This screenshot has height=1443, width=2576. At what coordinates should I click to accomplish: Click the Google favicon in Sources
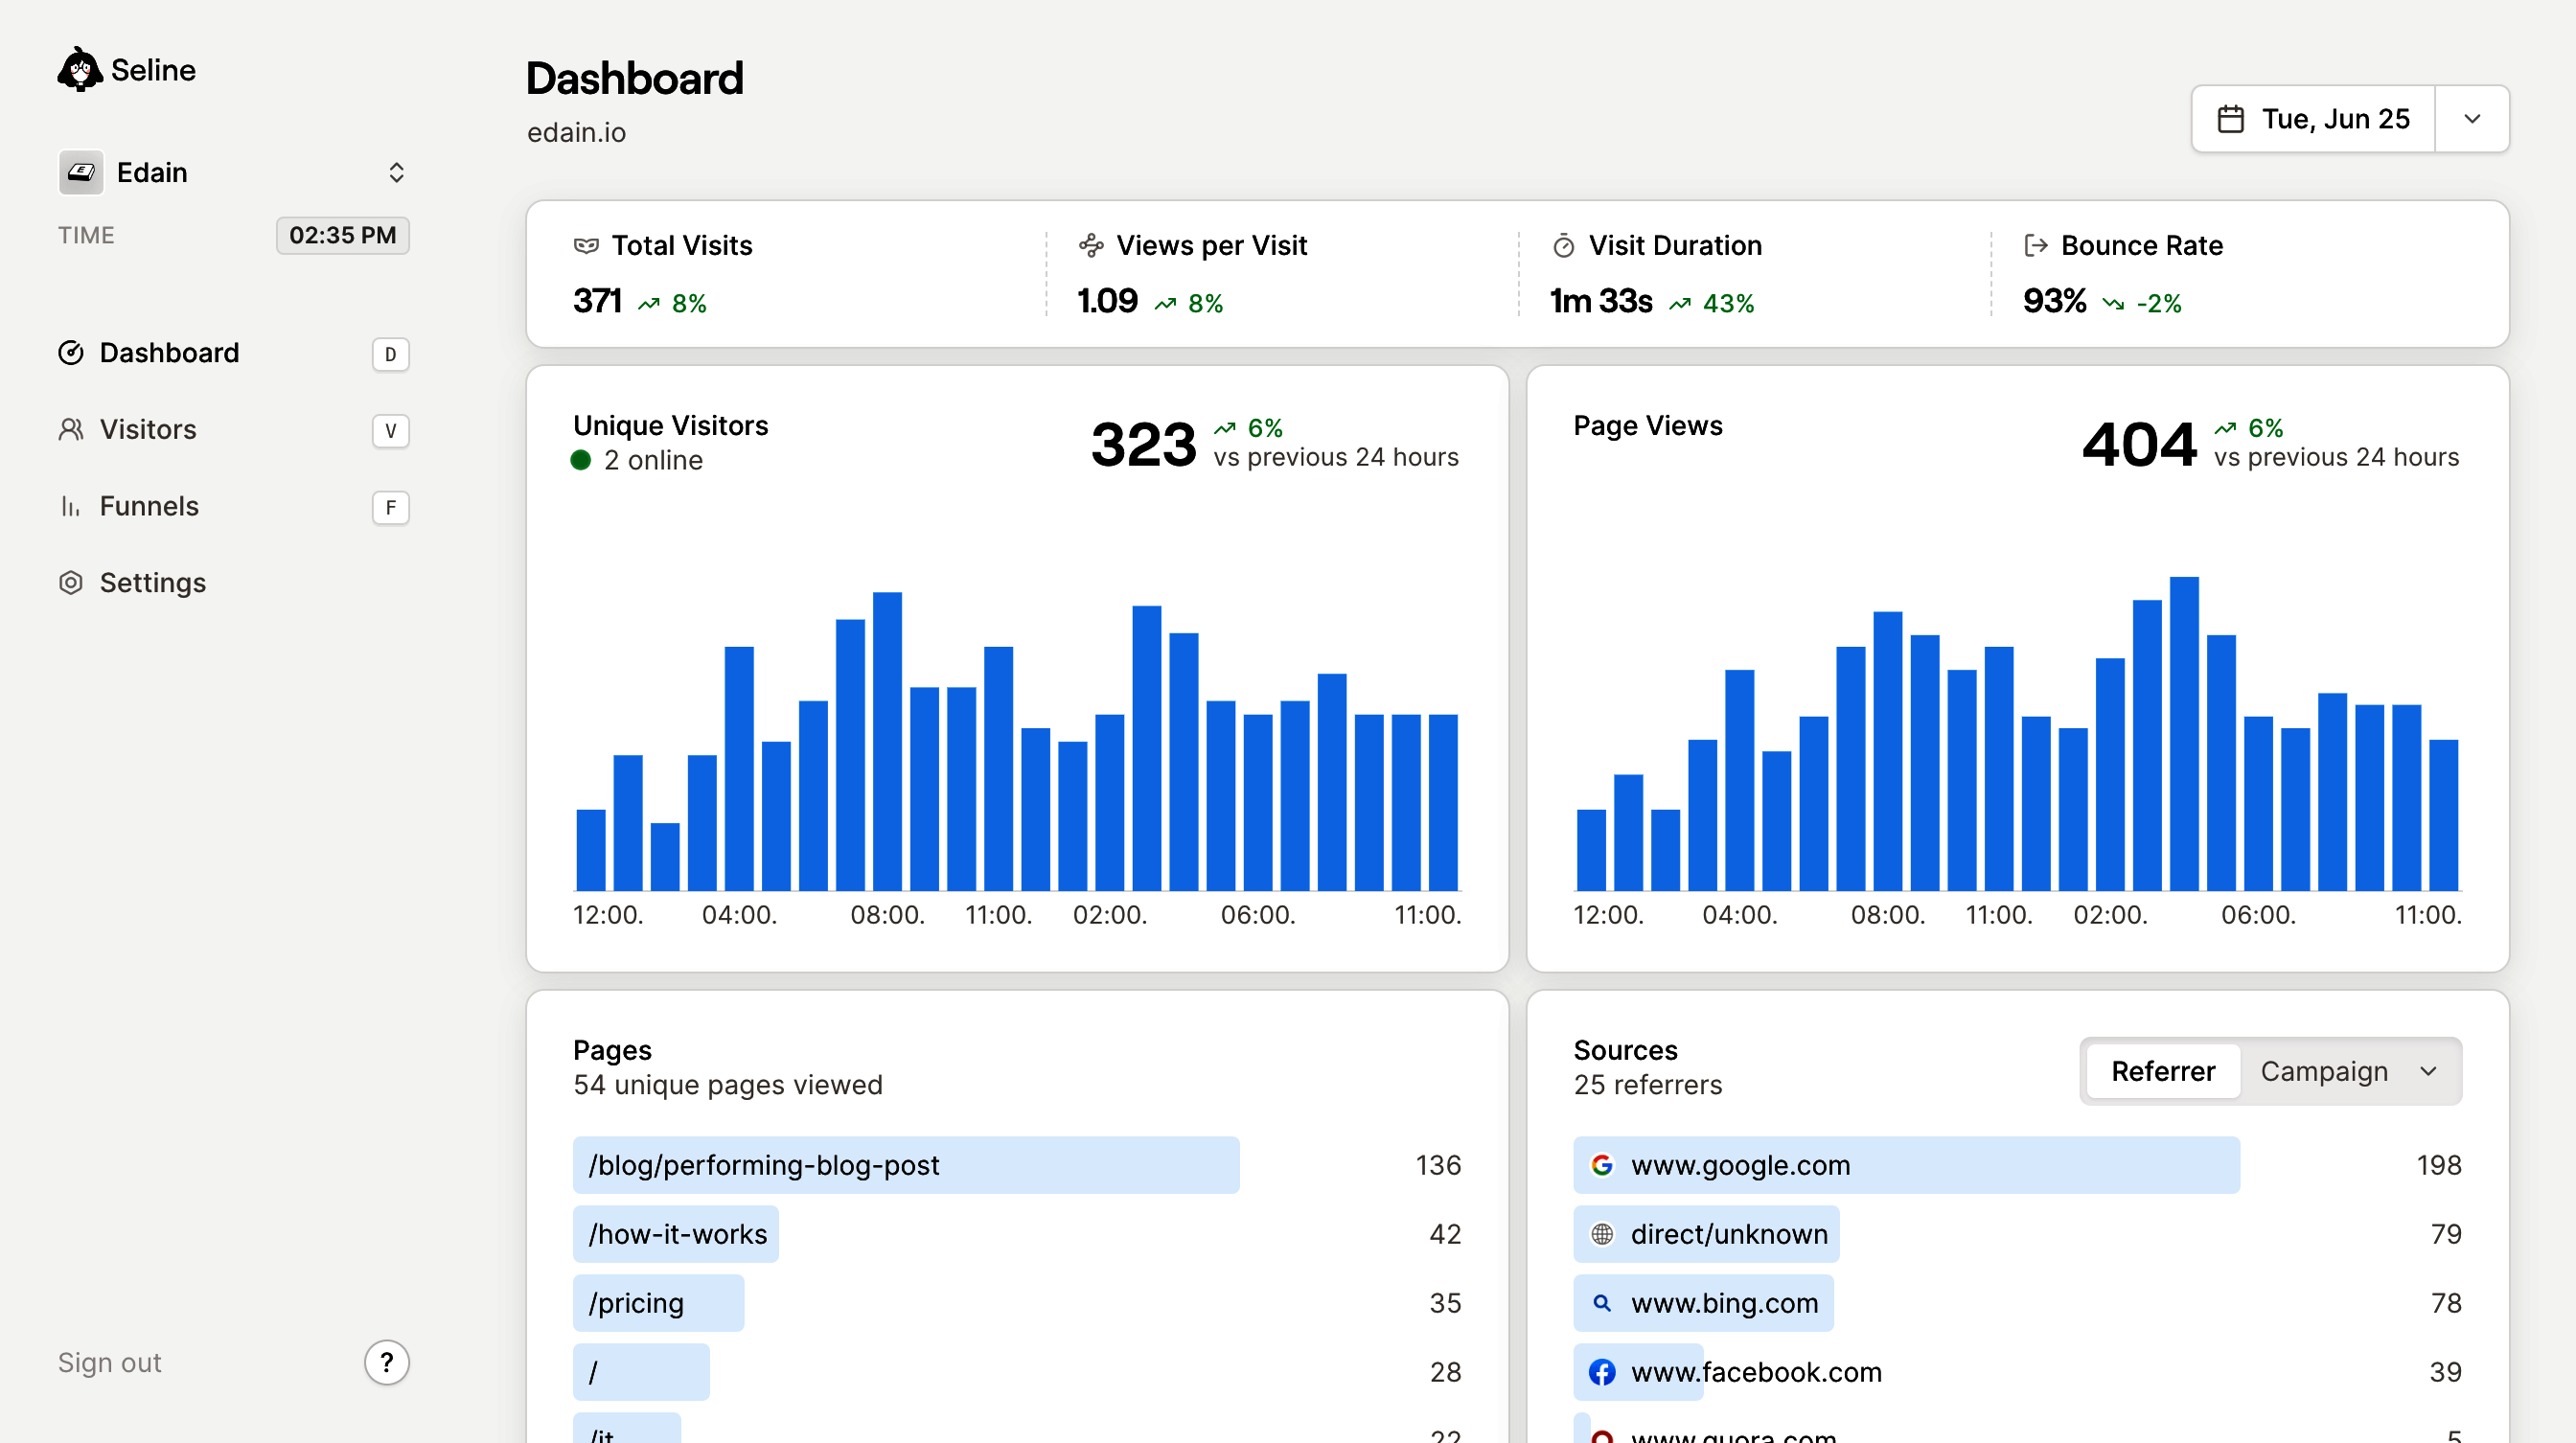tap(1602, 1165)
